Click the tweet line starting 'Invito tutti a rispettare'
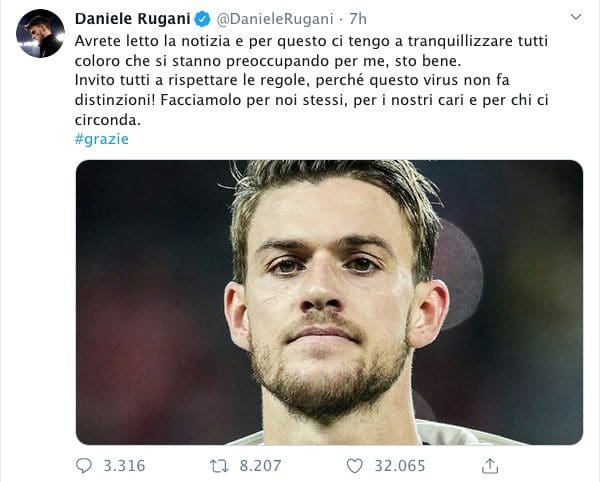Viewport: 600px width, 482px height. tap(292, 80)
